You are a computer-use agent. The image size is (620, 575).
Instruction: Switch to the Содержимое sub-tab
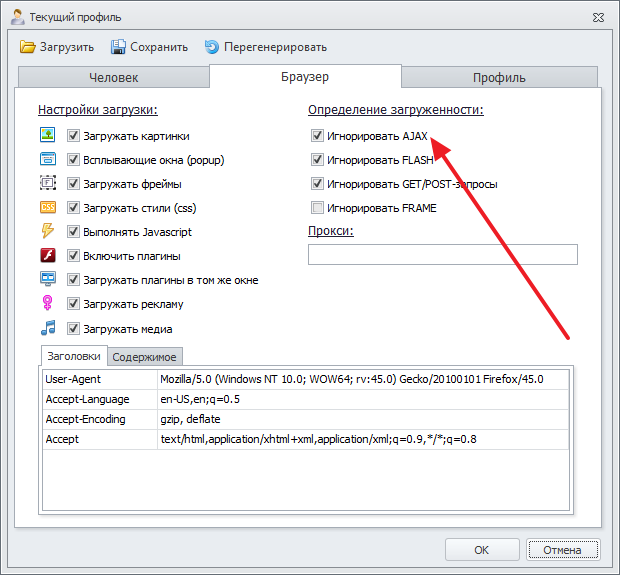144,357
